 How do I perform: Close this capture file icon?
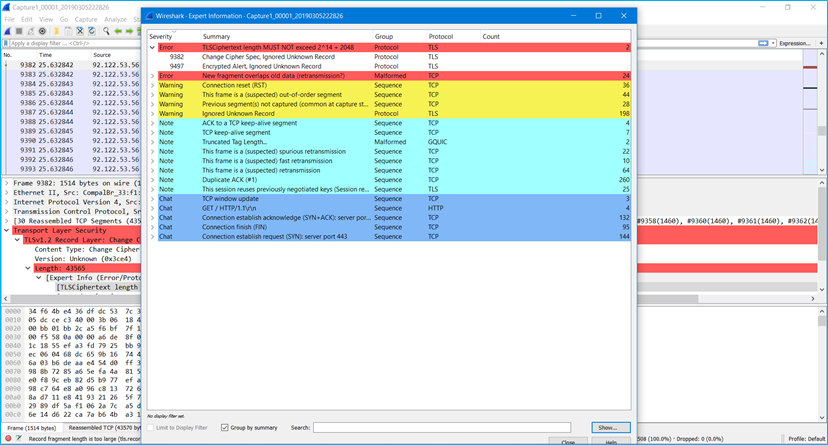click(x=80, y=31)
